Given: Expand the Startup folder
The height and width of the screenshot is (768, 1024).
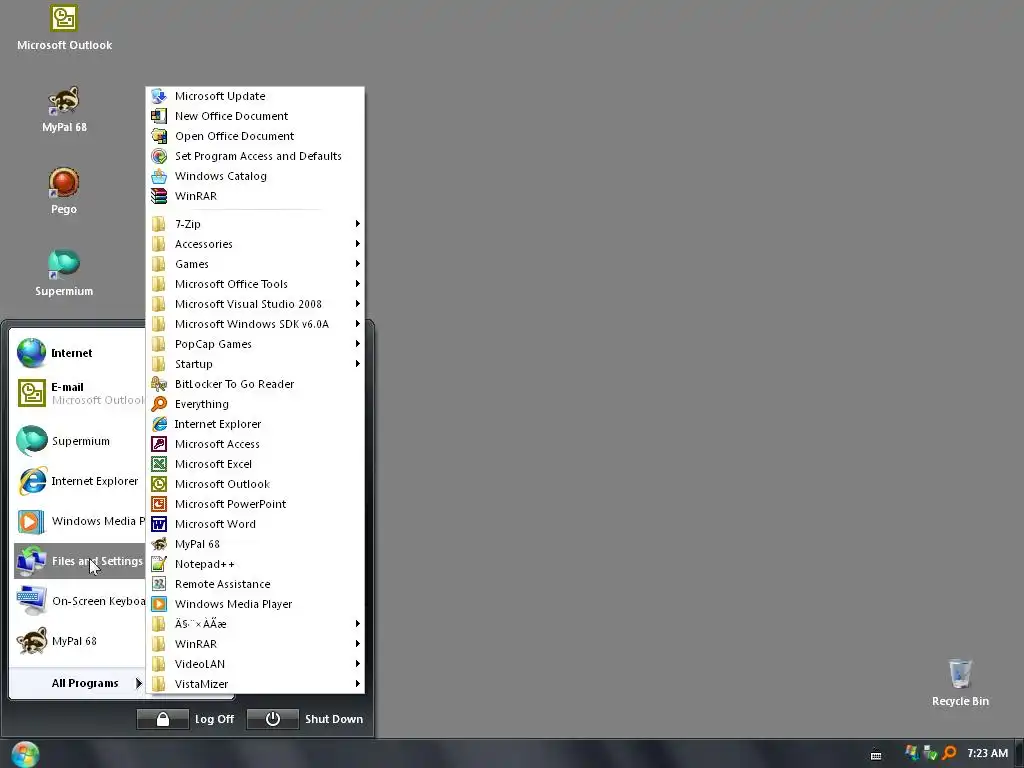Looking at the screenshot, I should click(x=255, y=364).
